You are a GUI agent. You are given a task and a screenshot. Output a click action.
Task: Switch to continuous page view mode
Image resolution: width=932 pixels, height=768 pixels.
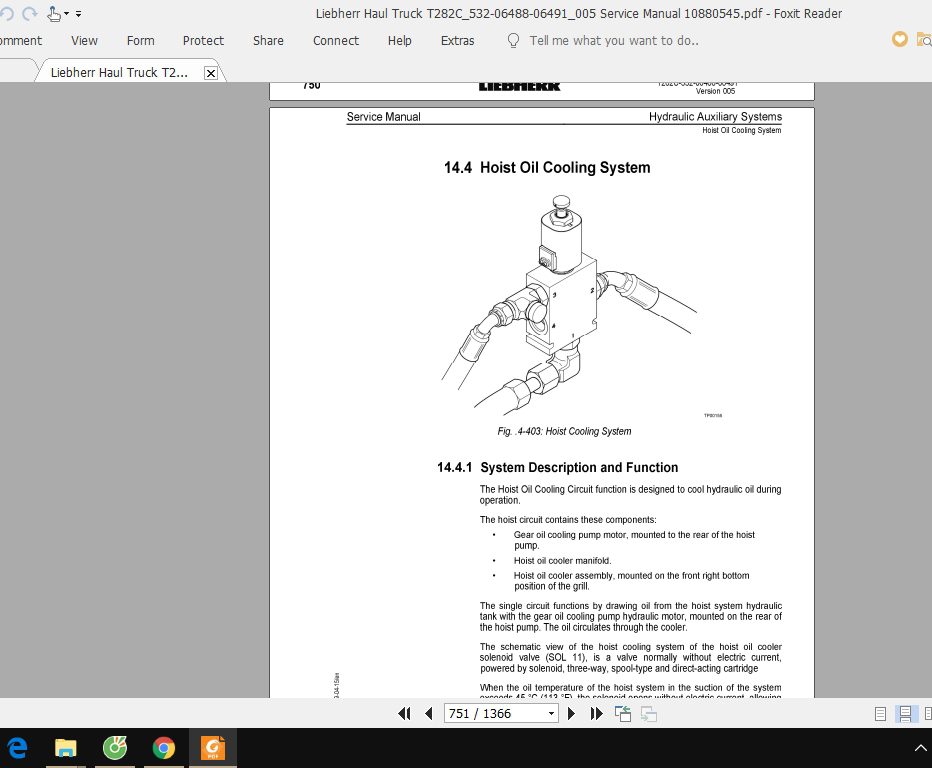pyautogui.click(x=905, y=713)
